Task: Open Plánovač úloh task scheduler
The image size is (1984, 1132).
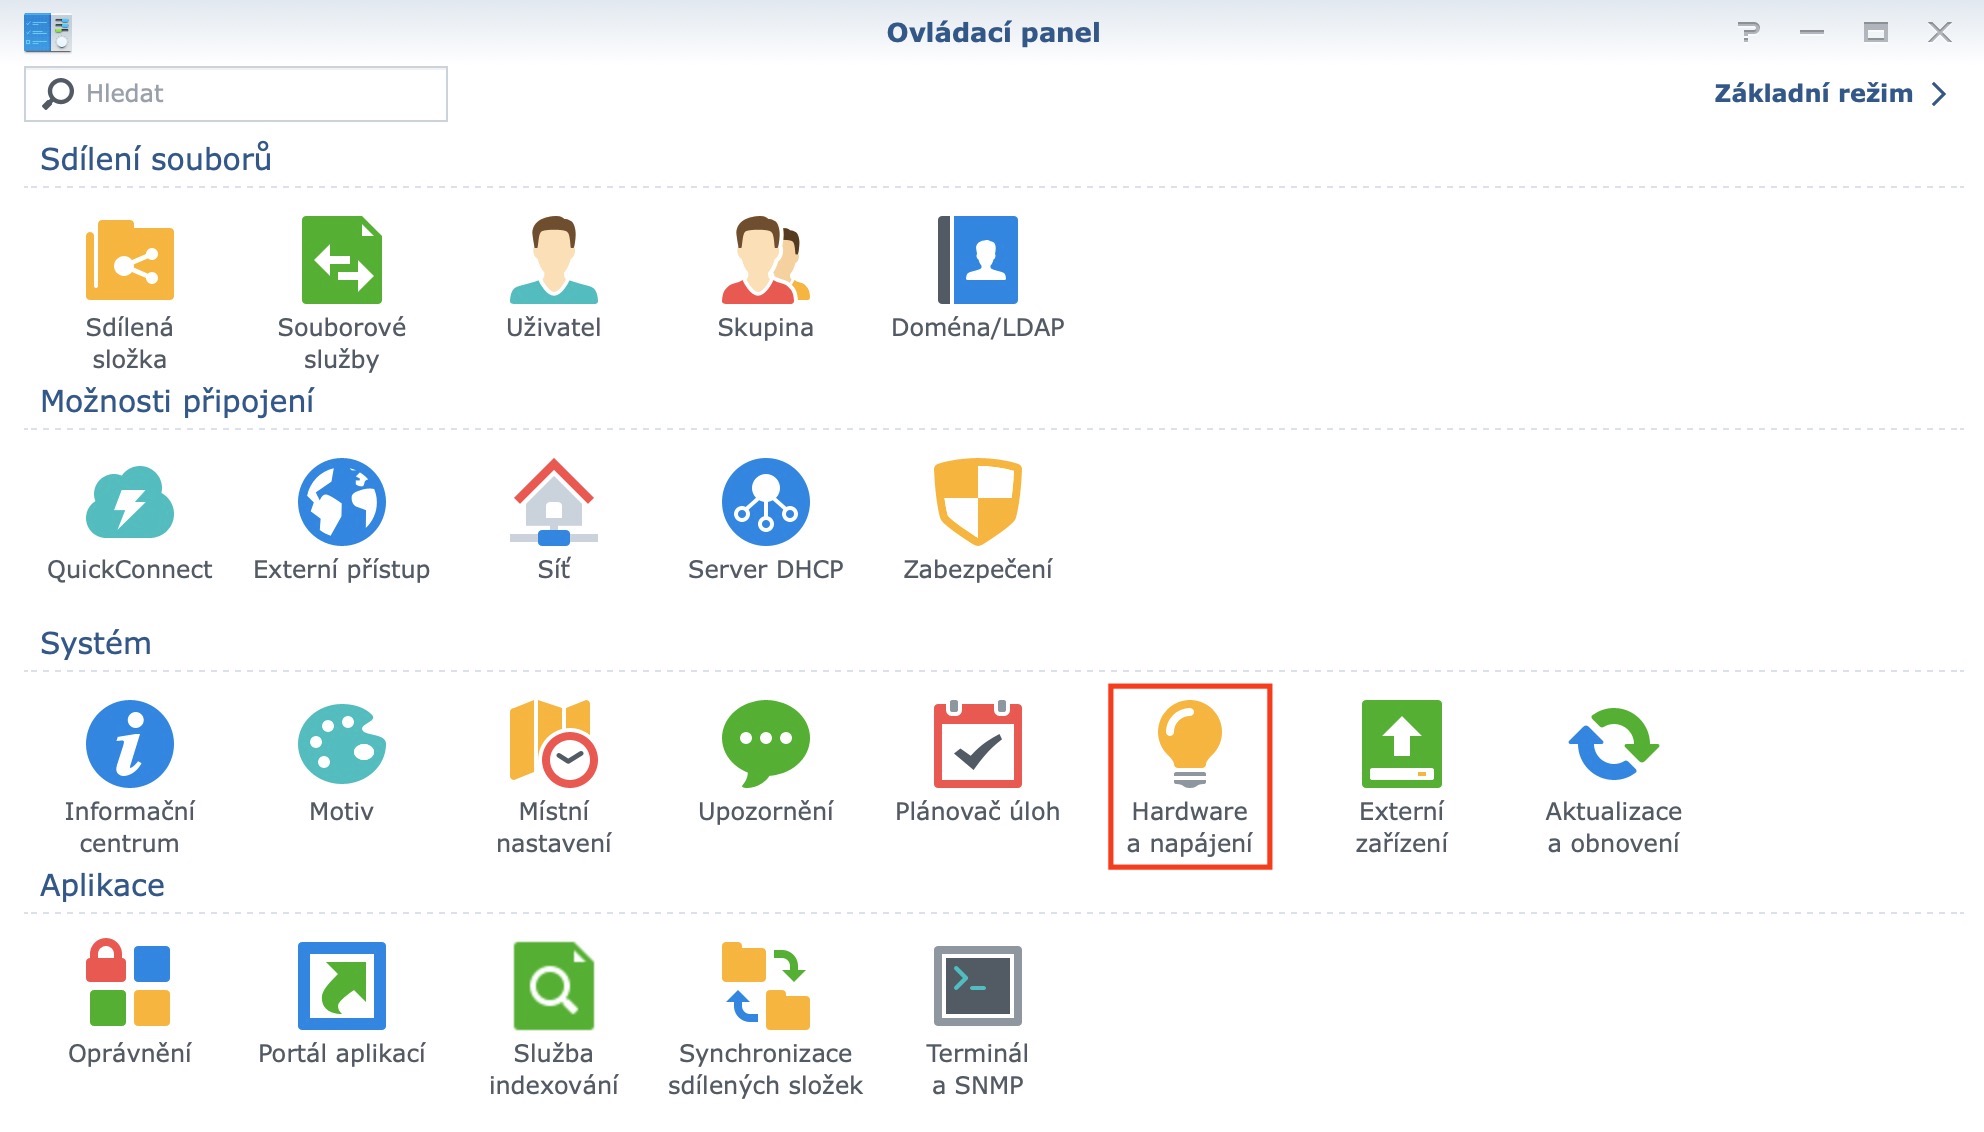Action: point(978,750)
